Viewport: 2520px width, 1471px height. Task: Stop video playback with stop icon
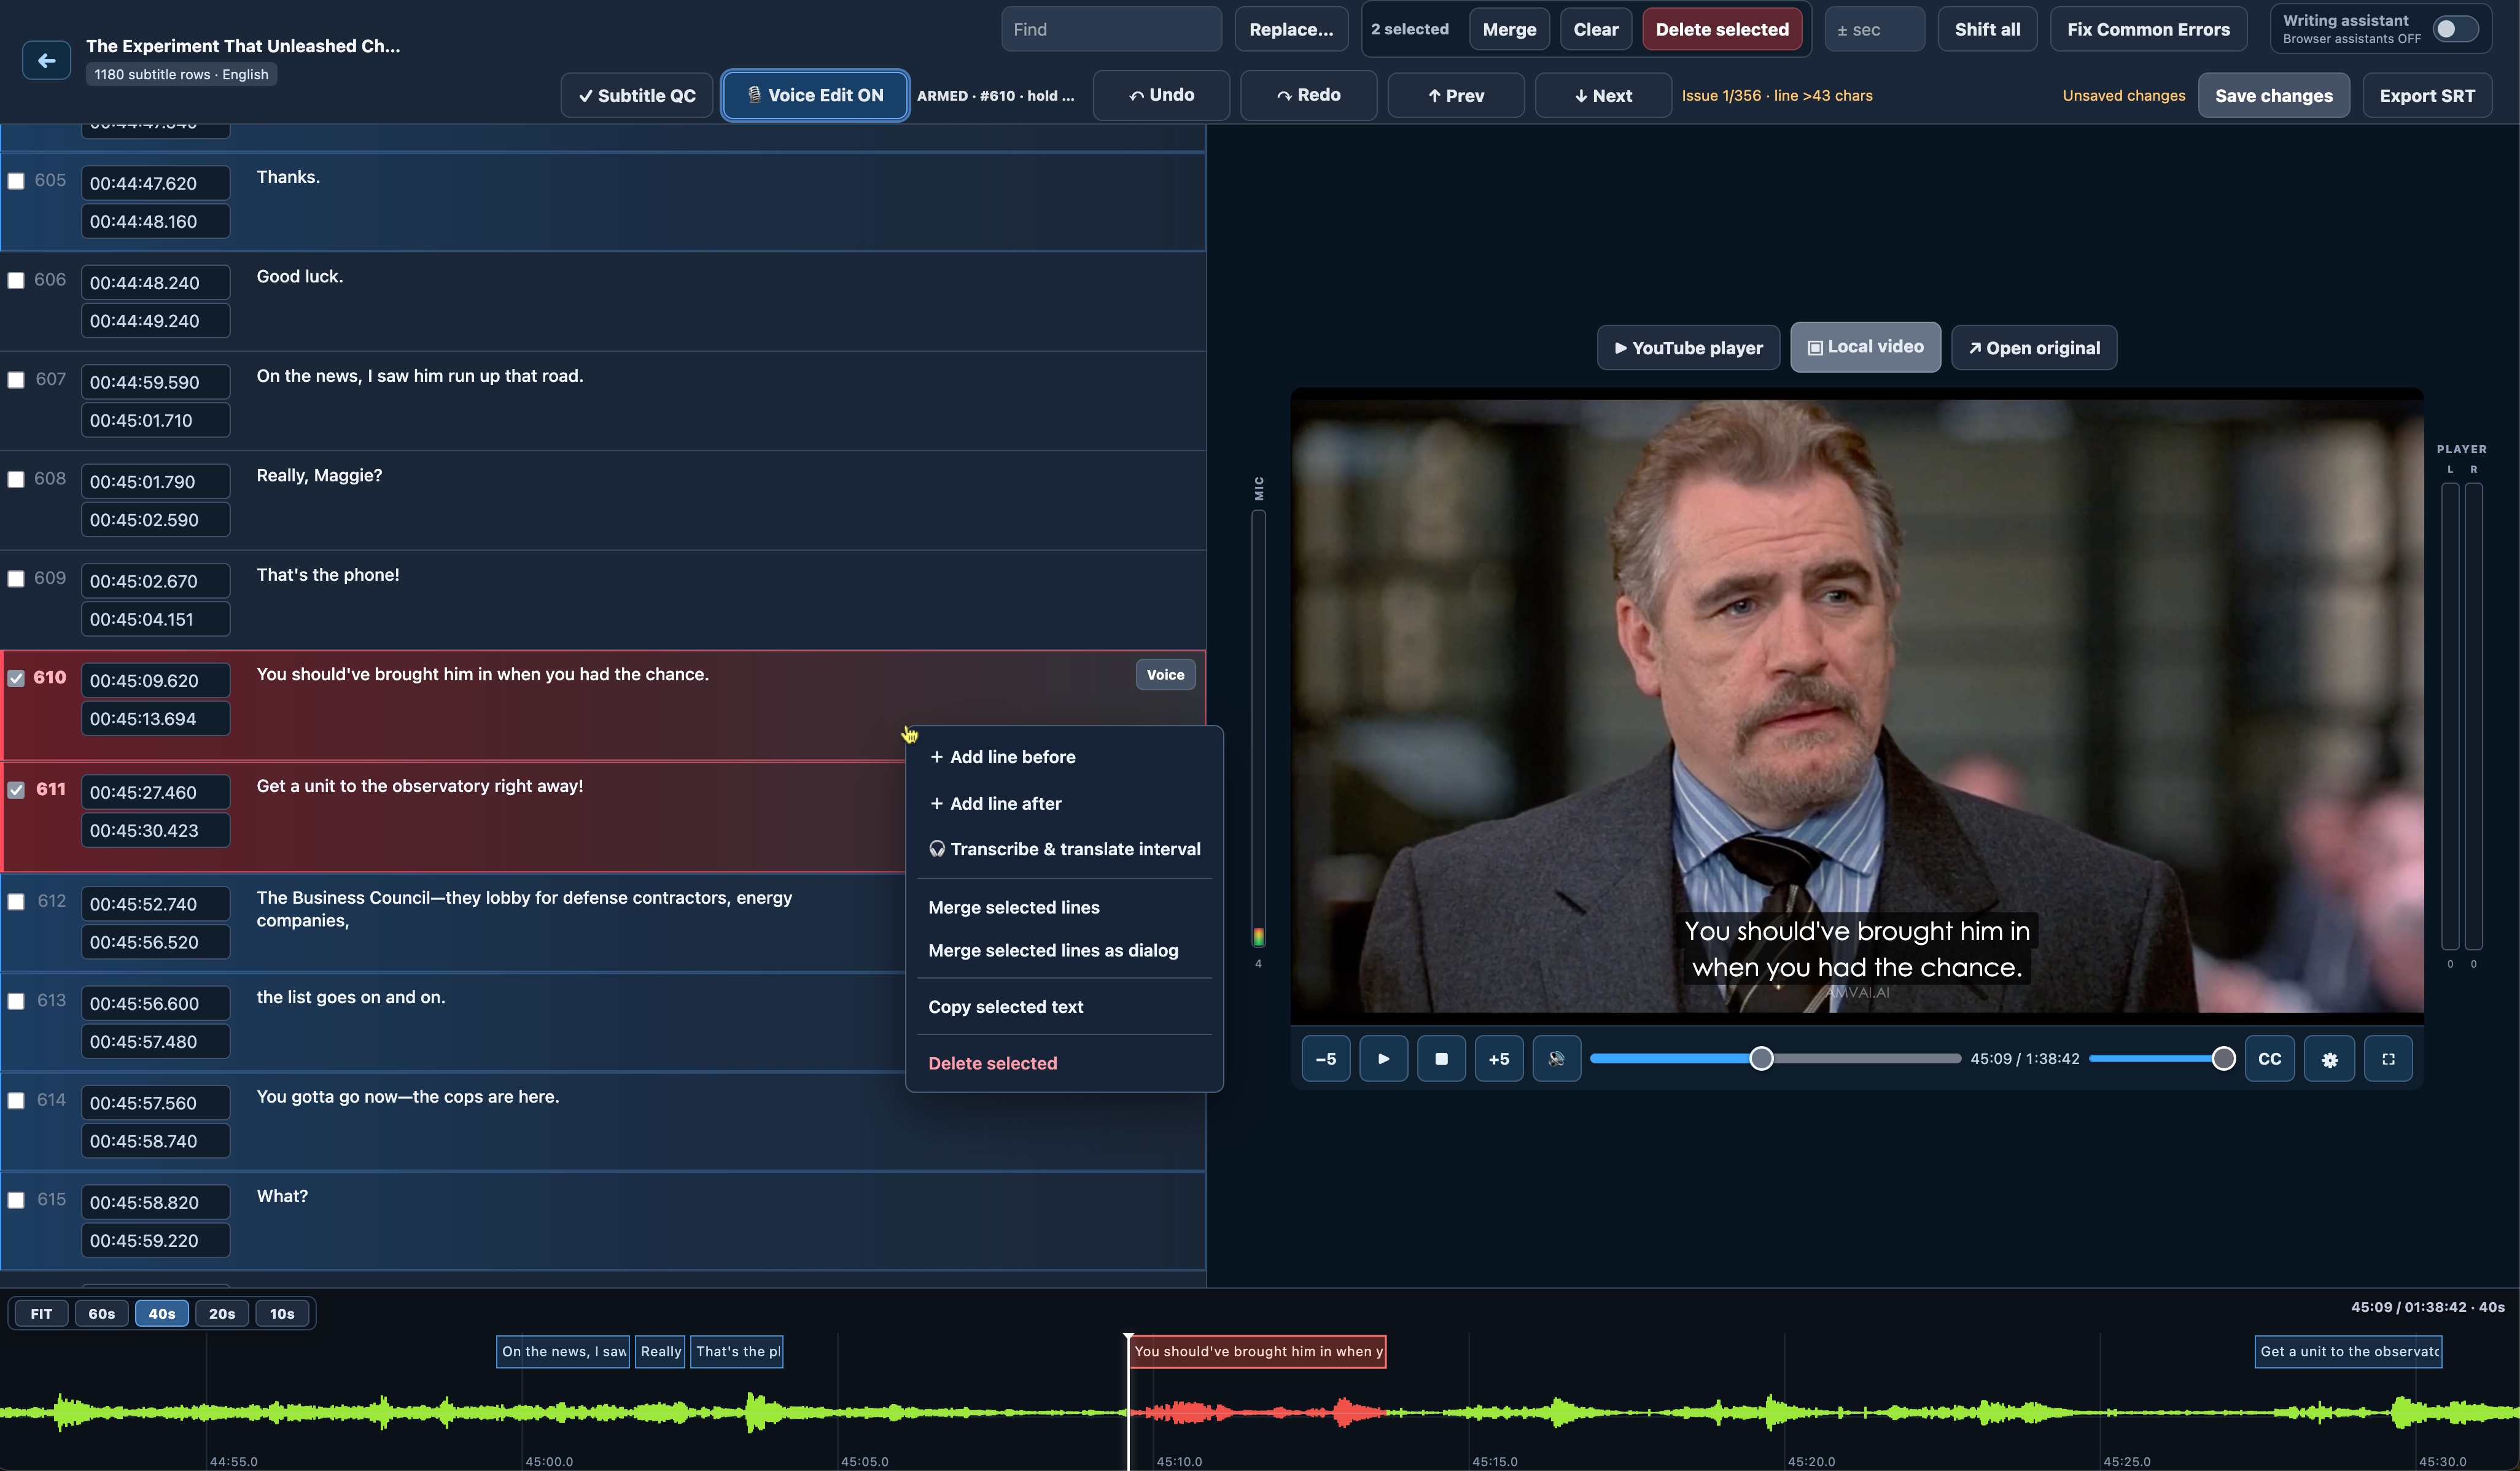pos(1441,1059)
